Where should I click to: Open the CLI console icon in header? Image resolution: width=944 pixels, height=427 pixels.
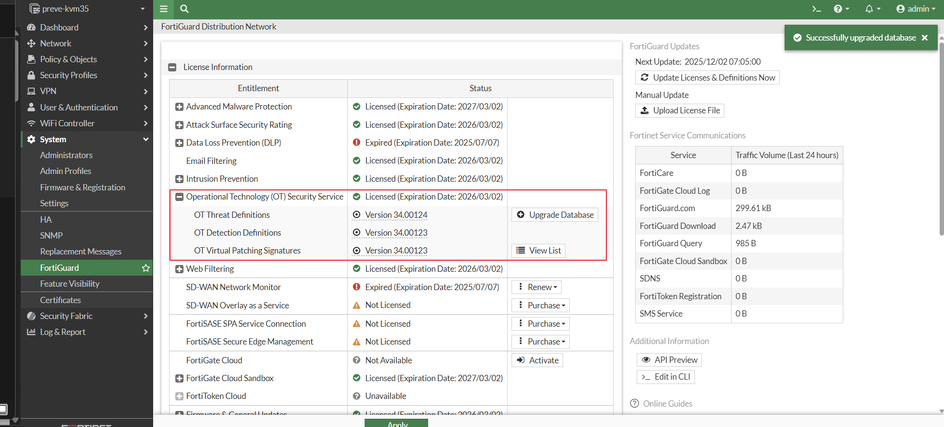(816, 9)
